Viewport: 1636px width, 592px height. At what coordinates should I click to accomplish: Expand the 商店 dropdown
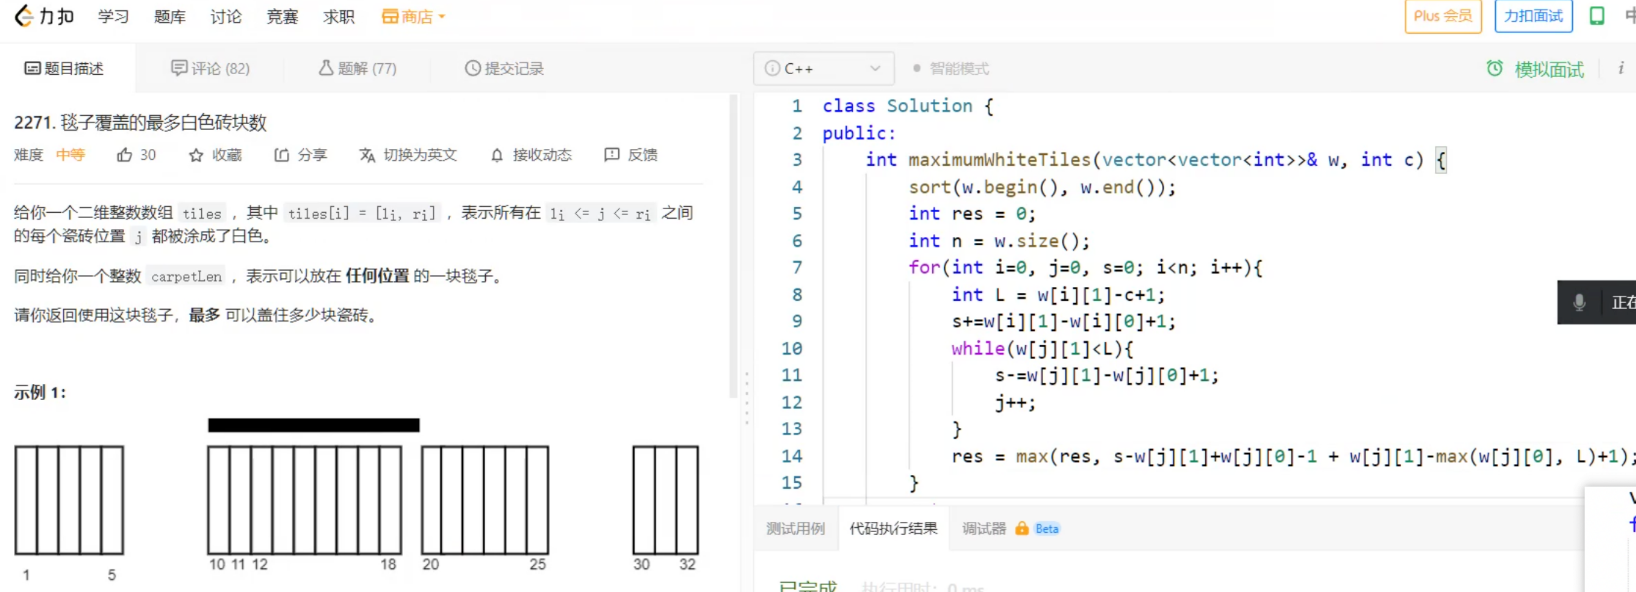[413, 17]
